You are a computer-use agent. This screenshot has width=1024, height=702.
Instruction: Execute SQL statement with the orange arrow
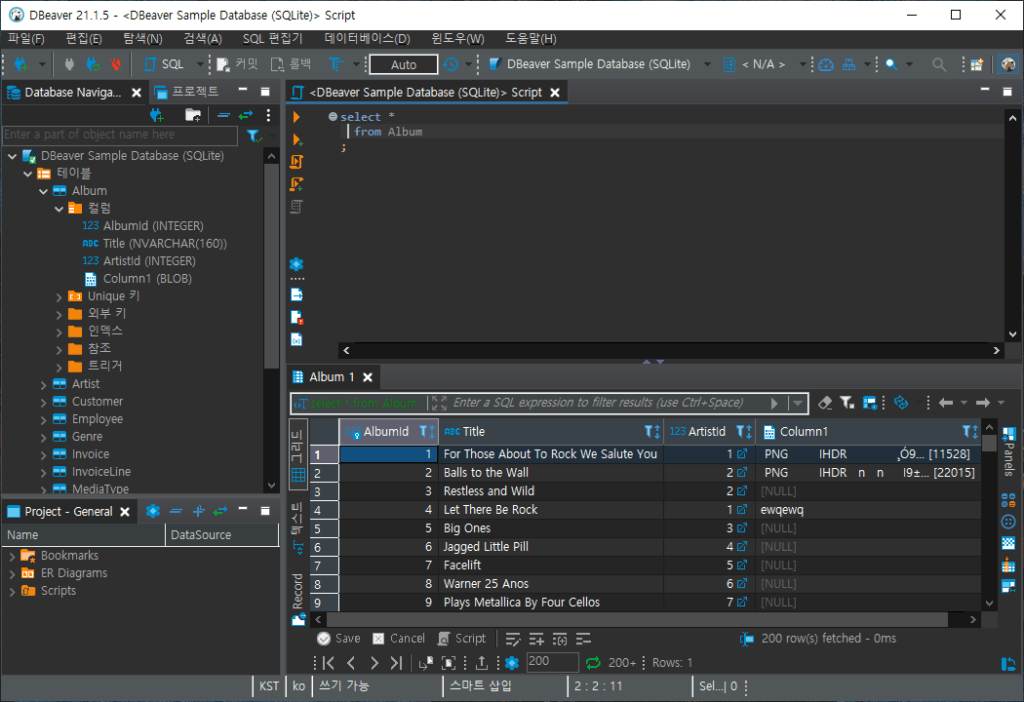point(296,117)
